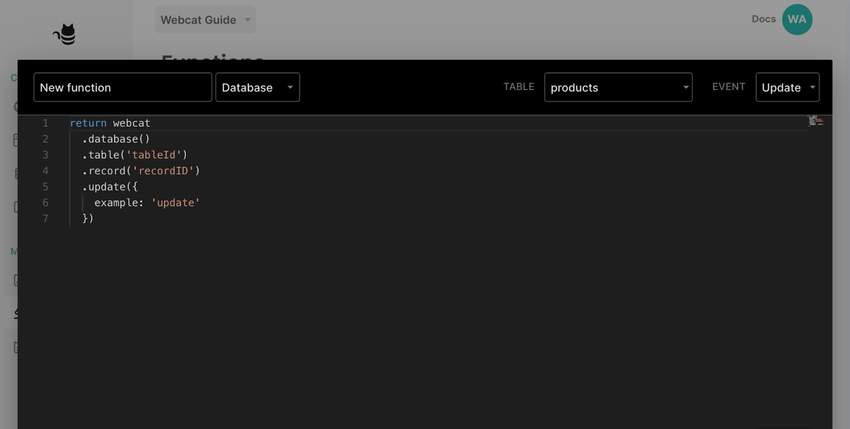Open the WA user avatar menu
The image size is (850, 429).
(x=797, y=19)
